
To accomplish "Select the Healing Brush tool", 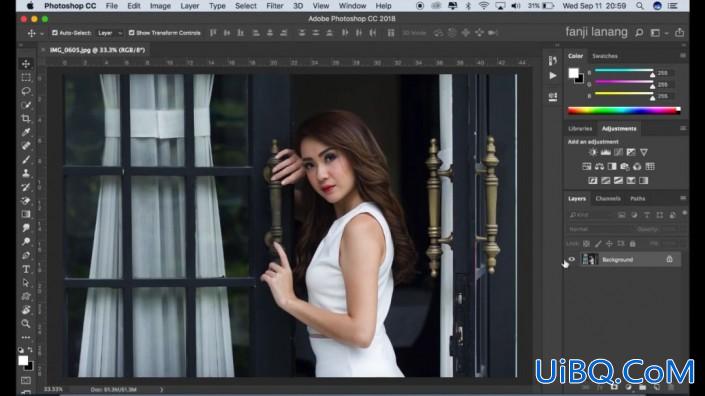I will pos(26,146).
